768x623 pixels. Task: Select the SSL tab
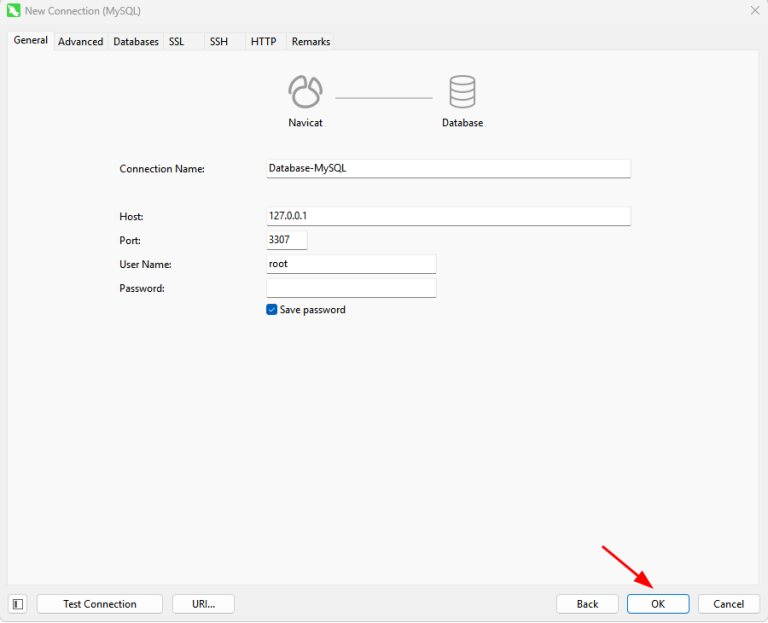pos(177,42)
